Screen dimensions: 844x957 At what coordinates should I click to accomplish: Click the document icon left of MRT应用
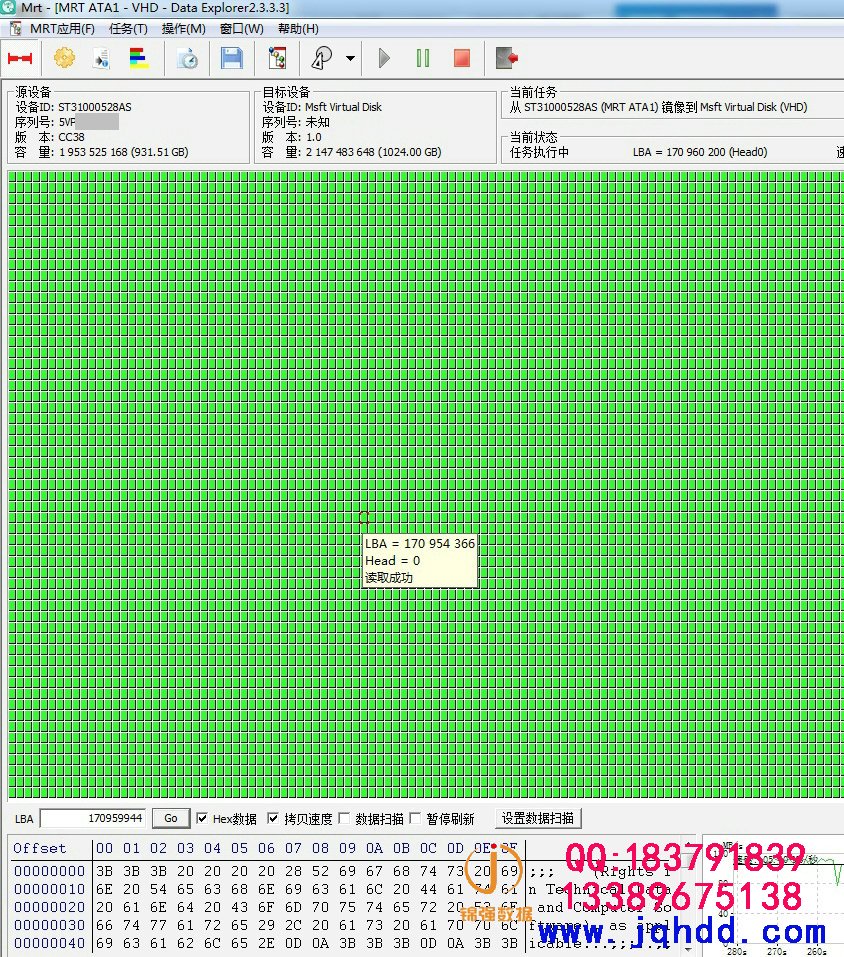(15, 29)
